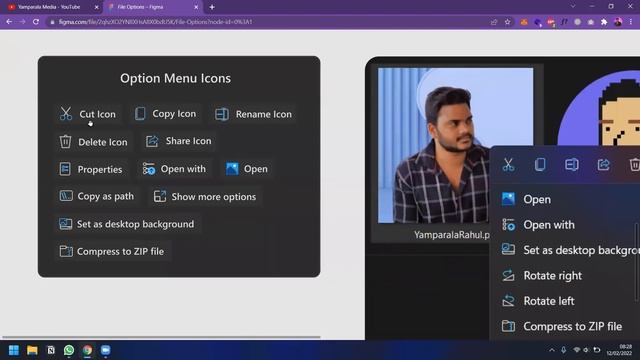640x360 pixels.
Task: Click the Delete Icon trash can in left panel
Action: click(x=65, y=142)
